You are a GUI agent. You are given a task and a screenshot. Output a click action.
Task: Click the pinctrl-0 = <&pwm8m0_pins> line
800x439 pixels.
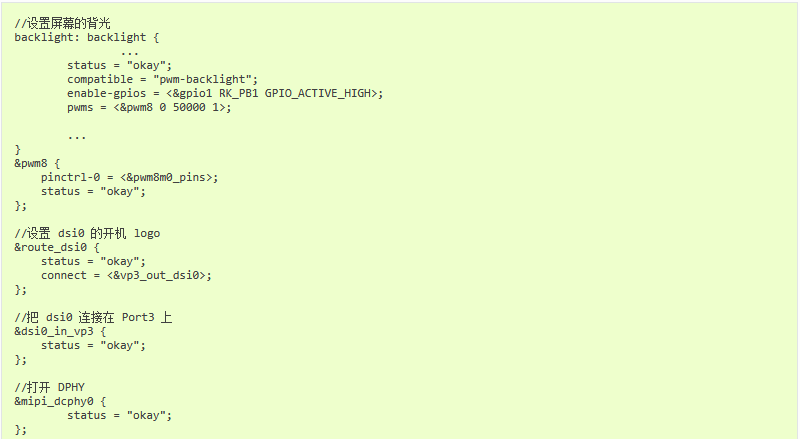[x=130, y=178]
